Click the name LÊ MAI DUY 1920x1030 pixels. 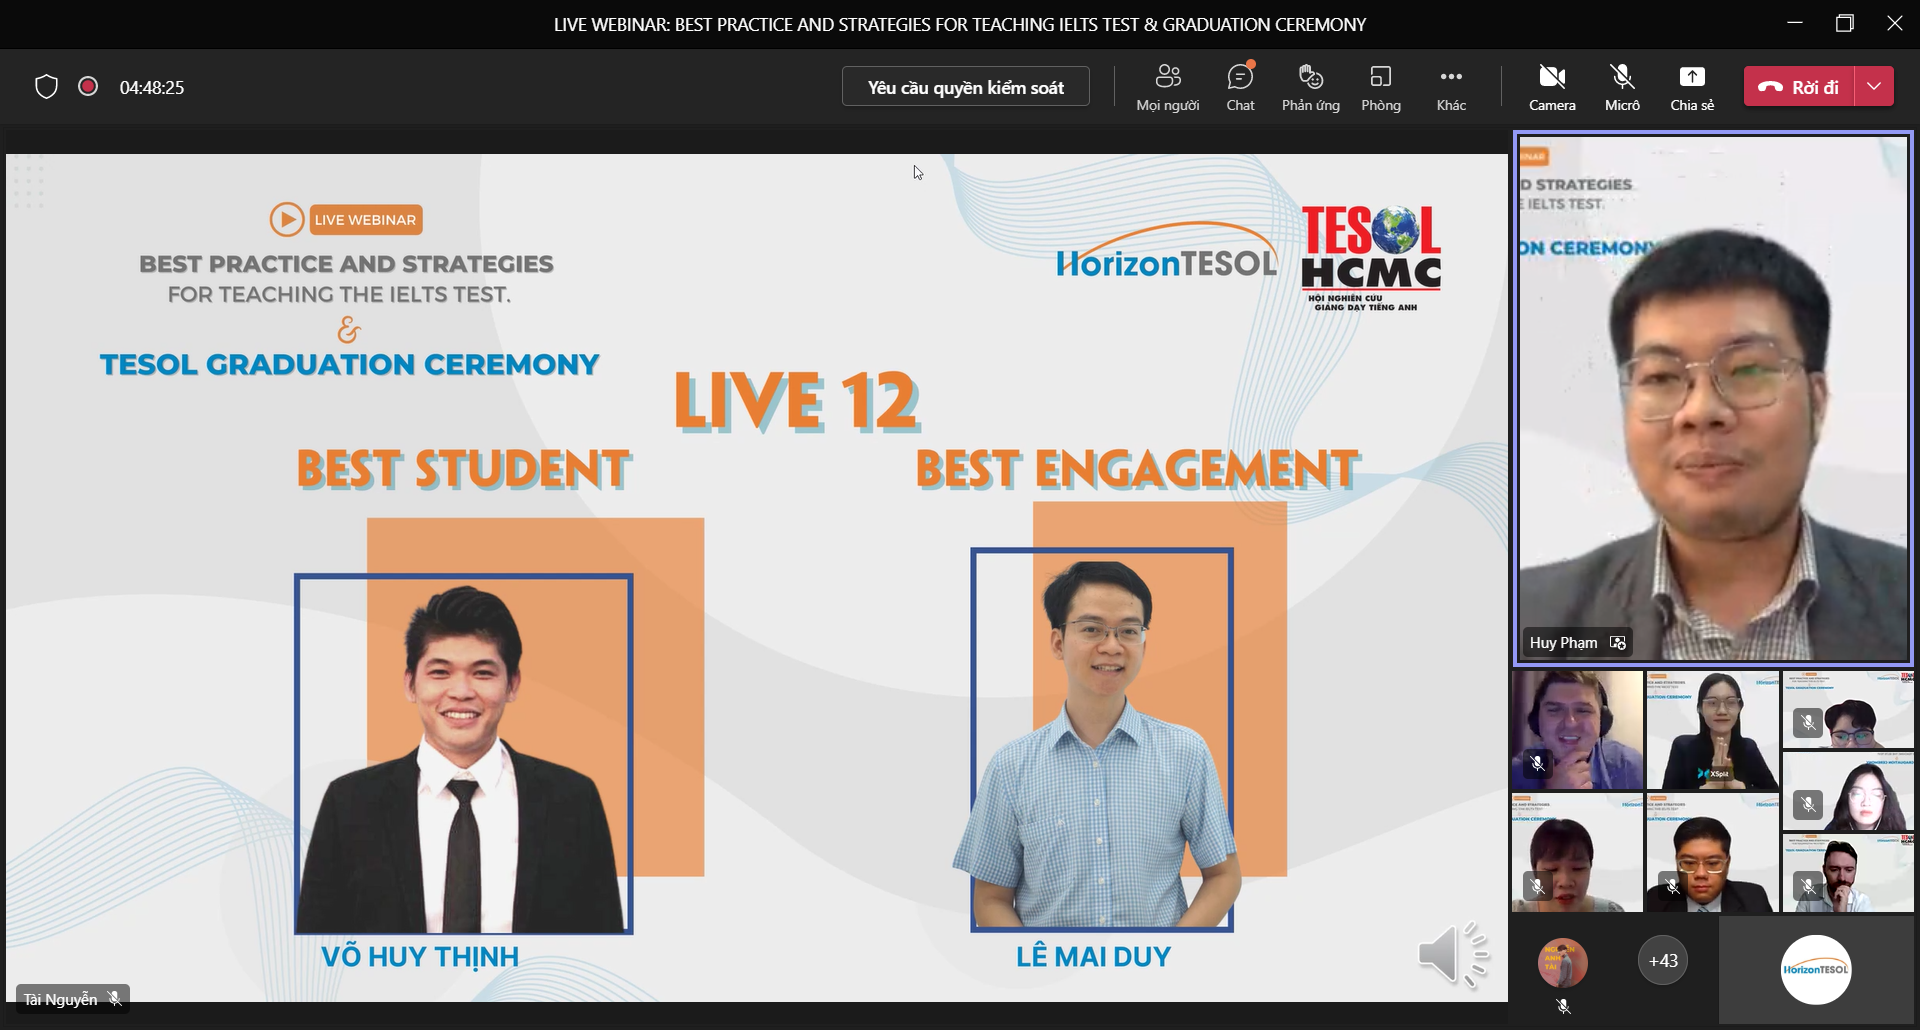1093,957
